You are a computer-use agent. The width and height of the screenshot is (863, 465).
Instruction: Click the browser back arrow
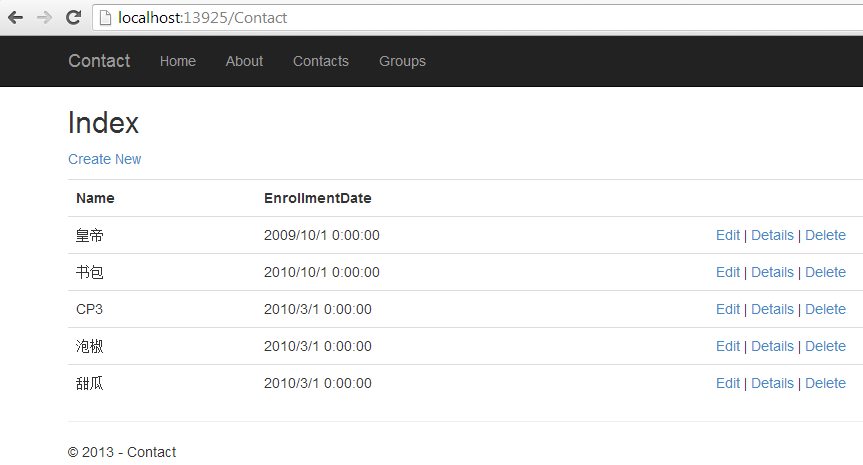[16, 18]
